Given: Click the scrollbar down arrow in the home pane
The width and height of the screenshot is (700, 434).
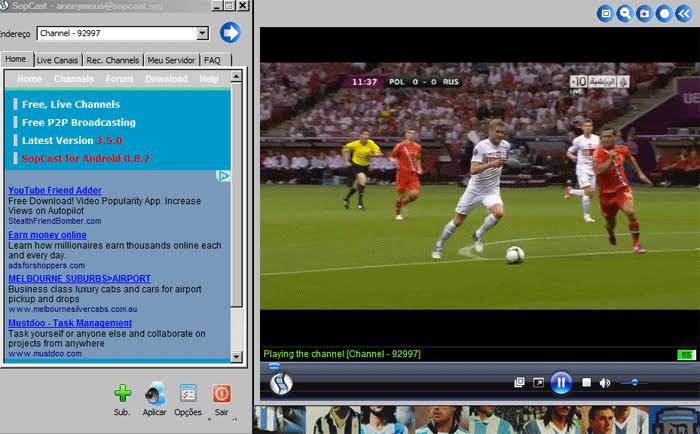Looking at the screenshot, I should [236, 356].
